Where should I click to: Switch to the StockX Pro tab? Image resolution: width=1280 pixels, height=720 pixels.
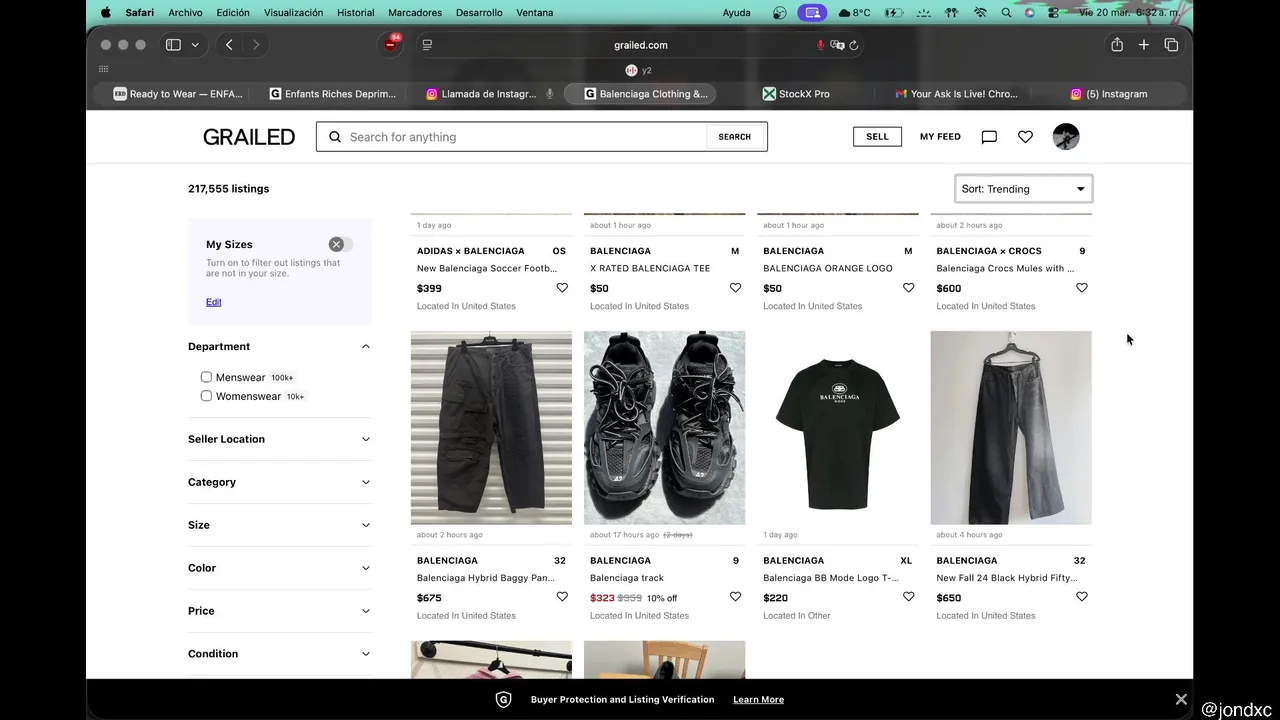click(803, 94)
